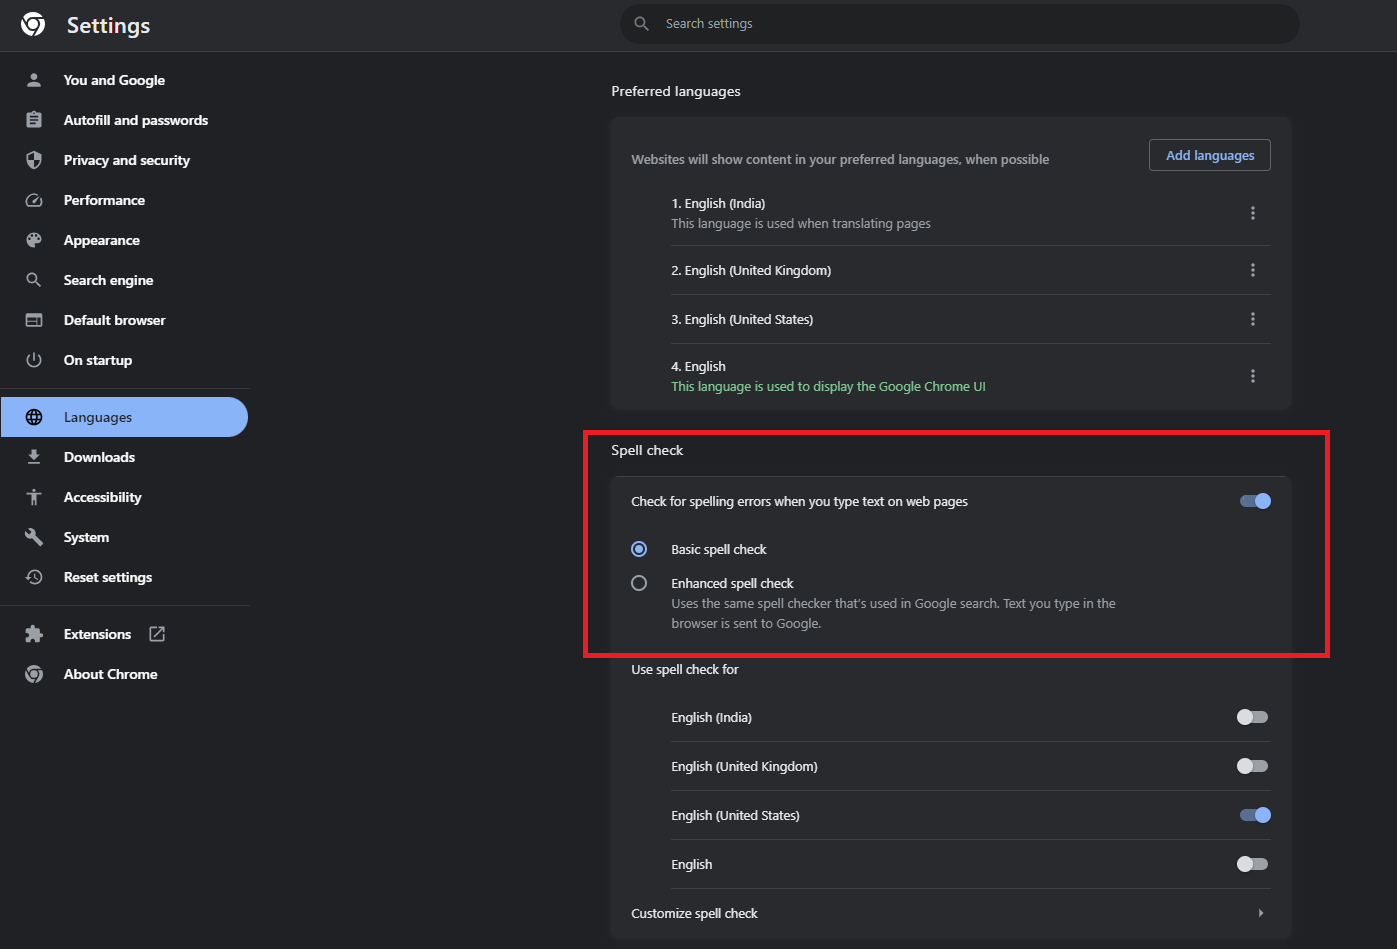
Task: Click the Default browser window icon
Action: click(x=34, y=320)
